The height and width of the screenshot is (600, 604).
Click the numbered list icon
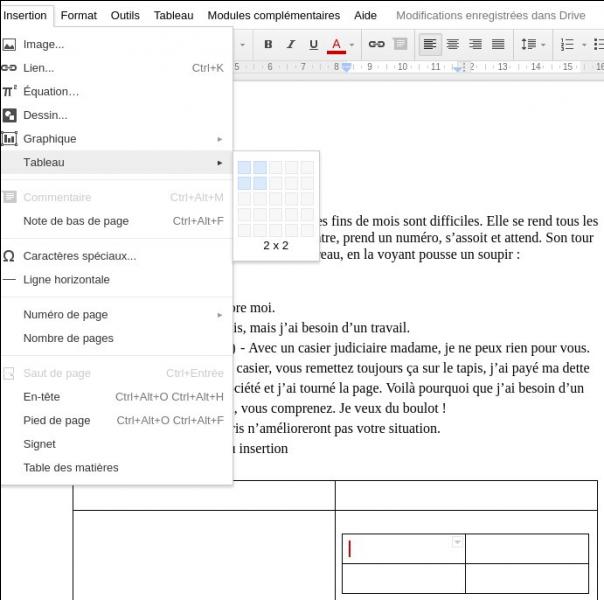567,44
